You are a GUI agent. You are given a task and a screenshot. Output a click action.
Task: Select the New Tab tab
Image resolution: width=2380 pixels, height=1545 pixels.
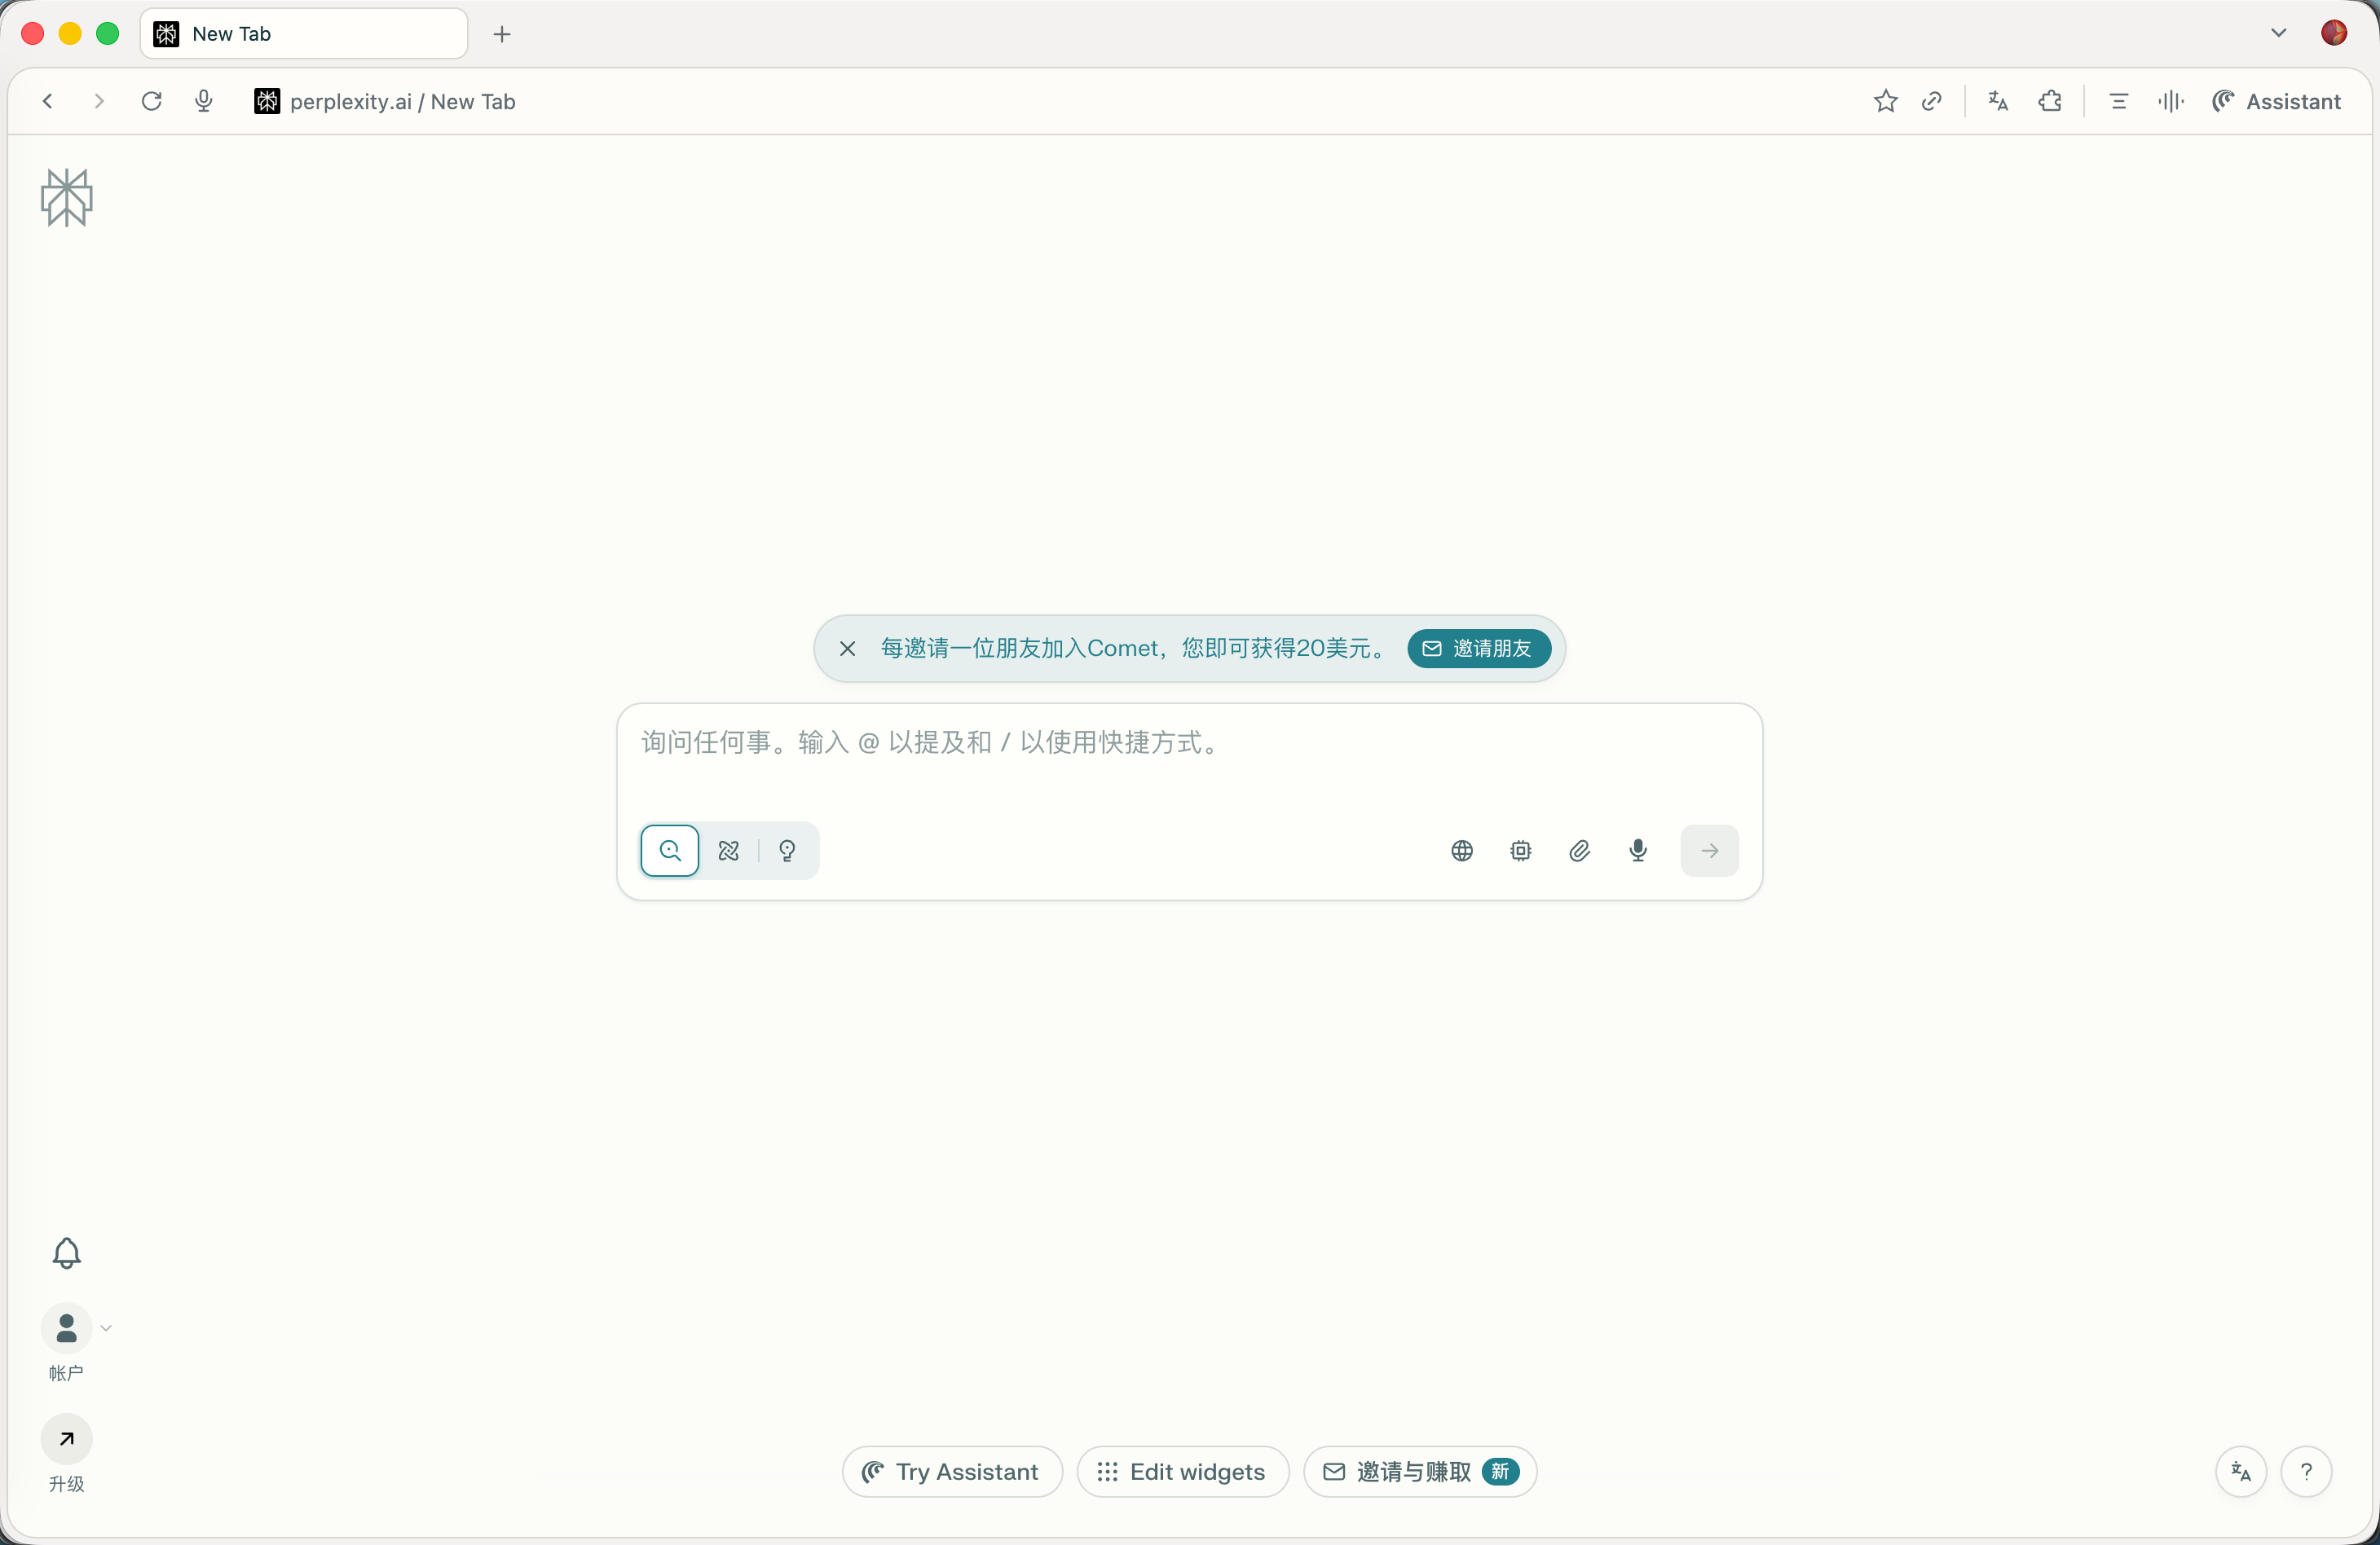[304, 34]
